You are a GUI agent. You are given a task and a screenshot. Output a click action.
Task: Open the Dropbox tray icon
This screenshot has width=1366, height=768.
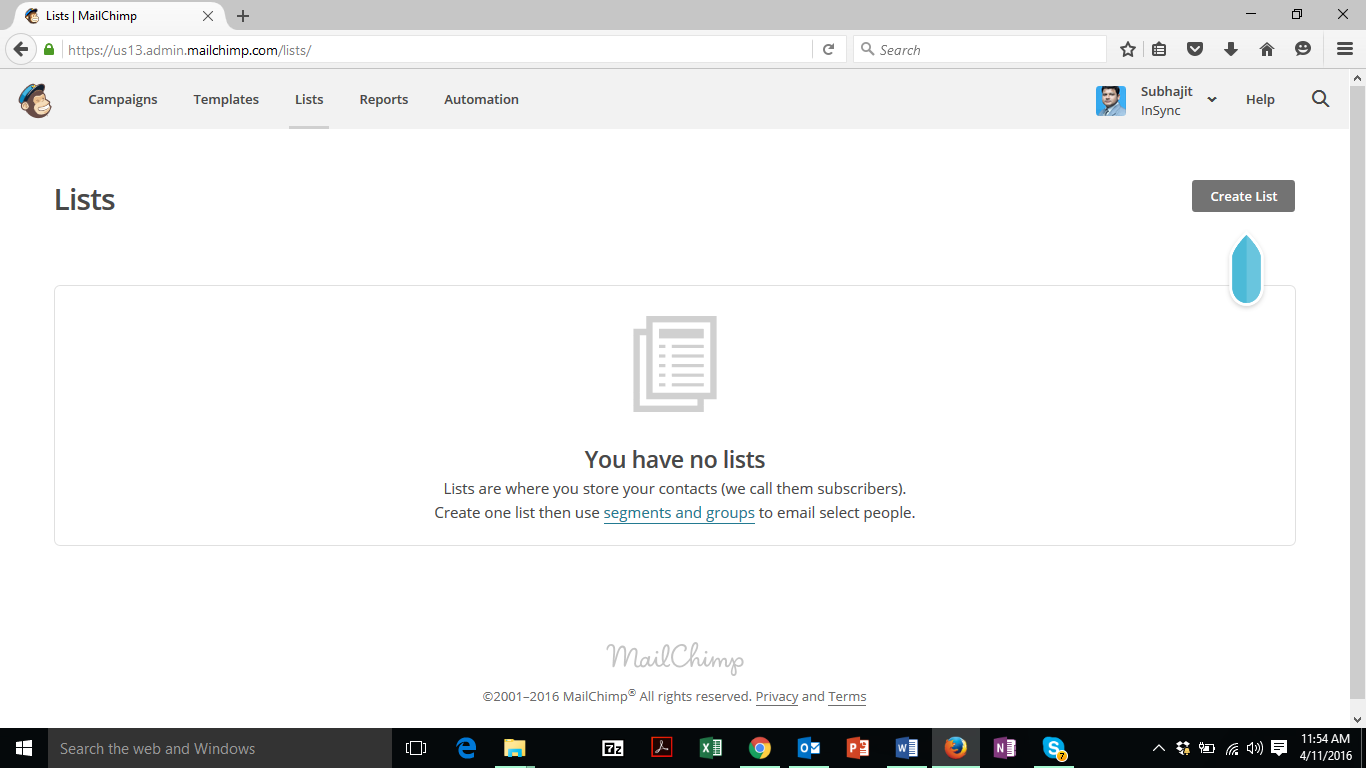point(1183,748)
